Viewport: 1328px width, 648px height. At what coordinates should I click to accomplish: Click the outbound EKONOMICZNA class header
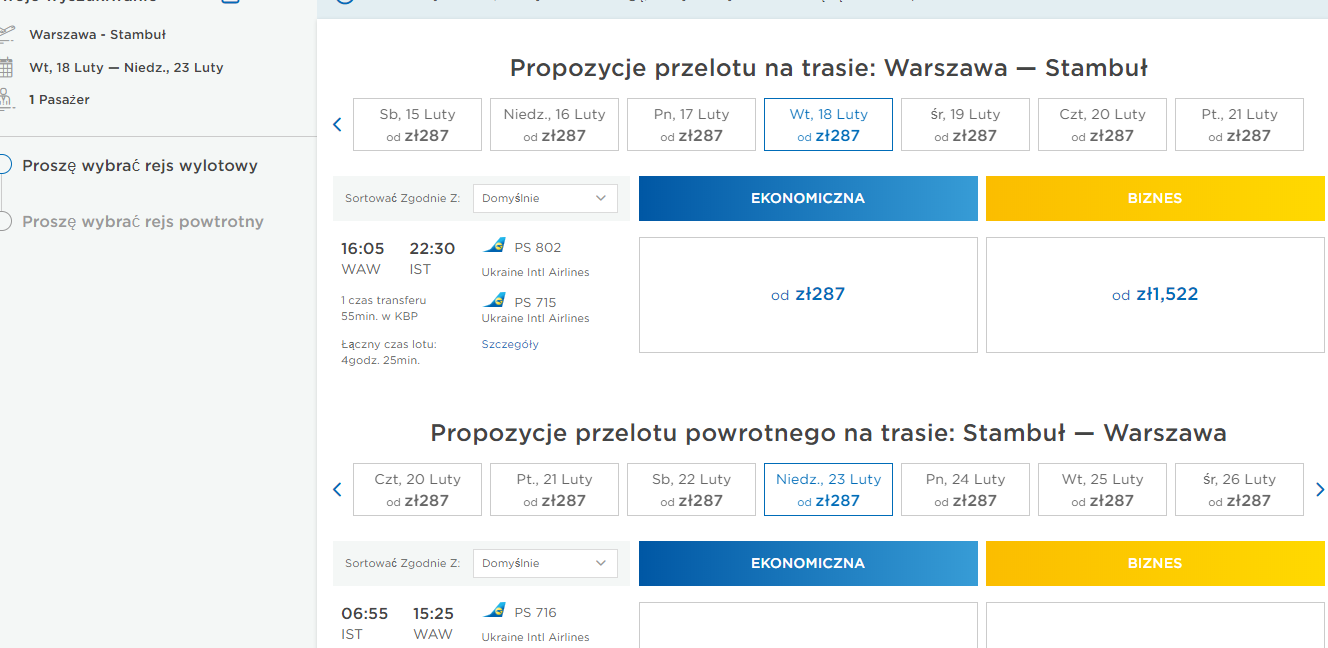(x=808, y=198)
